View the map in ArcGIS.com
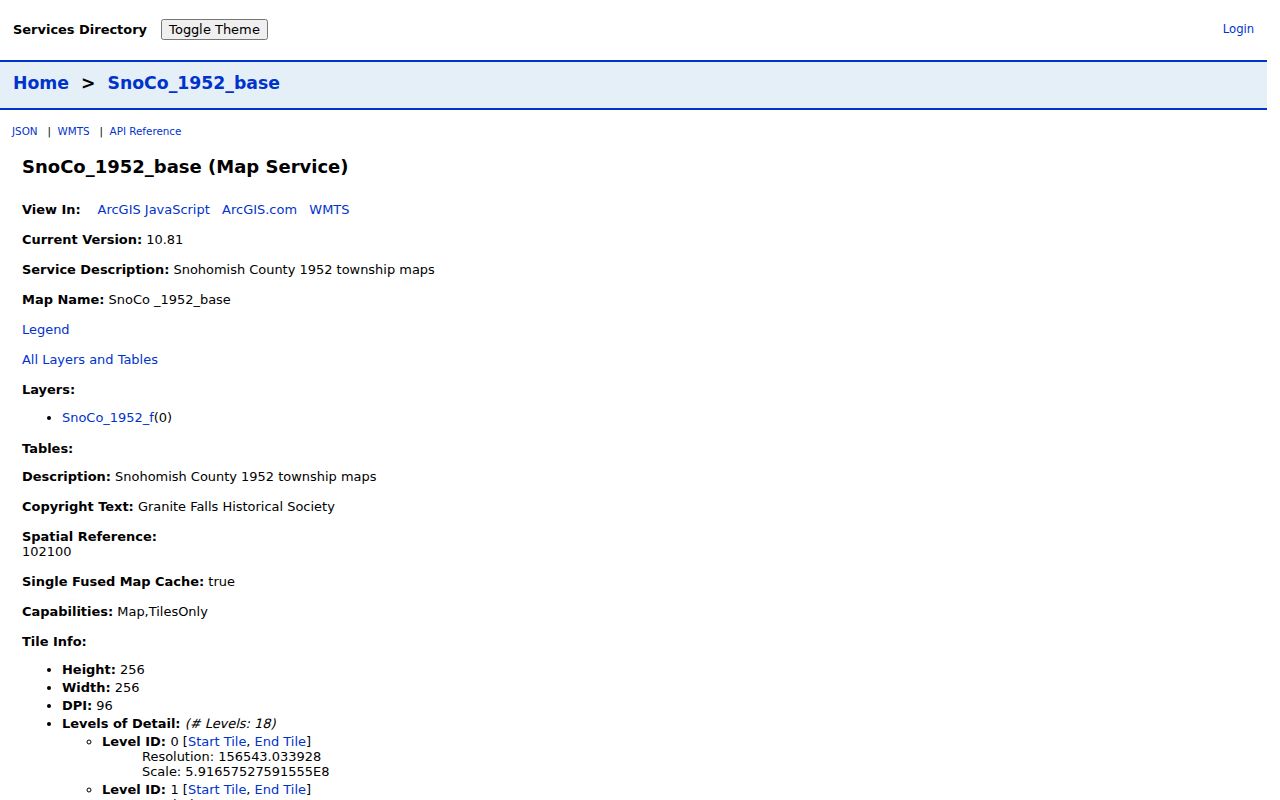1280x800 pixels. pyautogui.click(x=260, y=210)
